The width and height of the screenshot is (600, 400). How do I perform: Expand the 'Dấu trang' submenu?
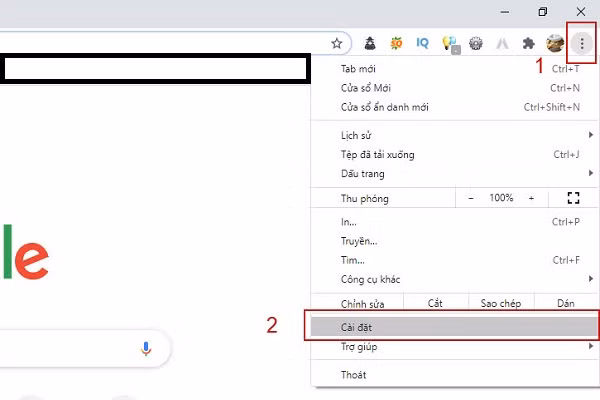pos(454,174)
